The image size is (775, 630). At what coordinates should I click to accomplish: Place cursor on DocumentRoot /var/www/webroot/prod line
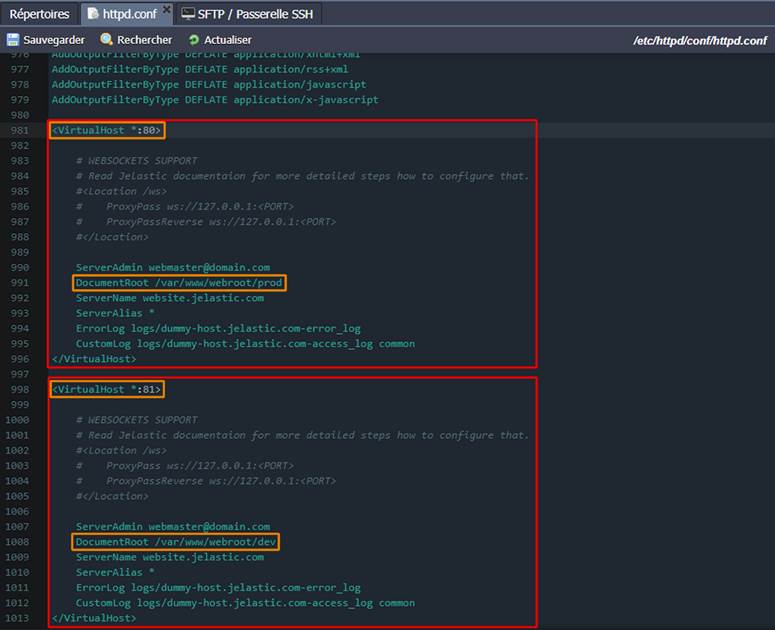(x=179, y=283)
